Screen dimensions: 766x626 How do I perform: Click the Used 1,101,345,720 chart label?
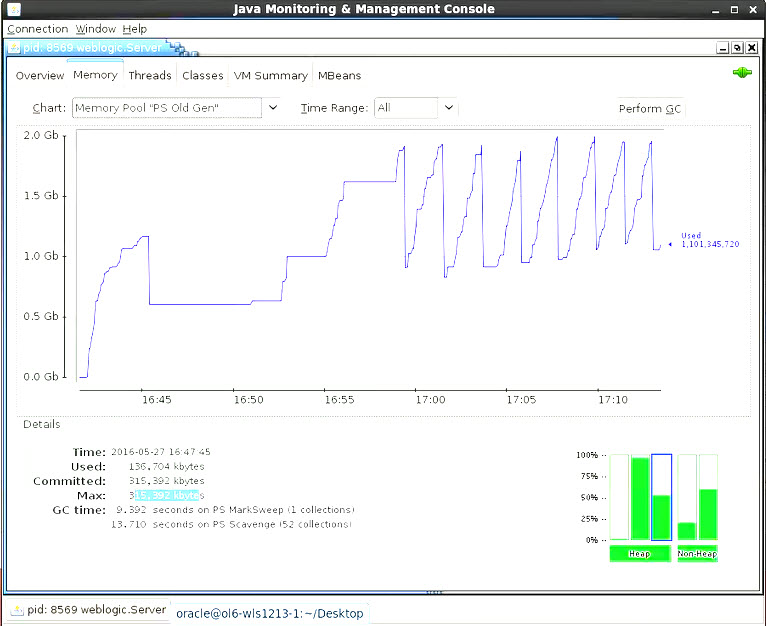709,239
